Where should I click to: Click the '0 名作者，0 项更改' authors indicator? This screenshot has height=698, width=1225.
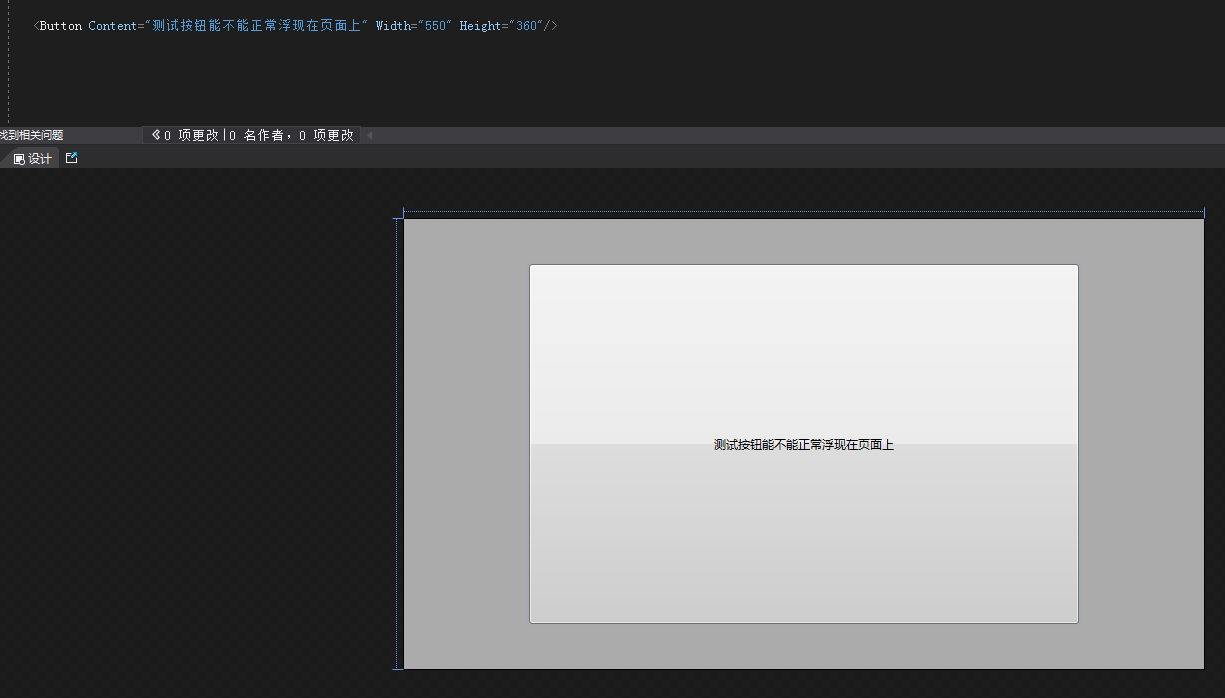coord(291,135)
